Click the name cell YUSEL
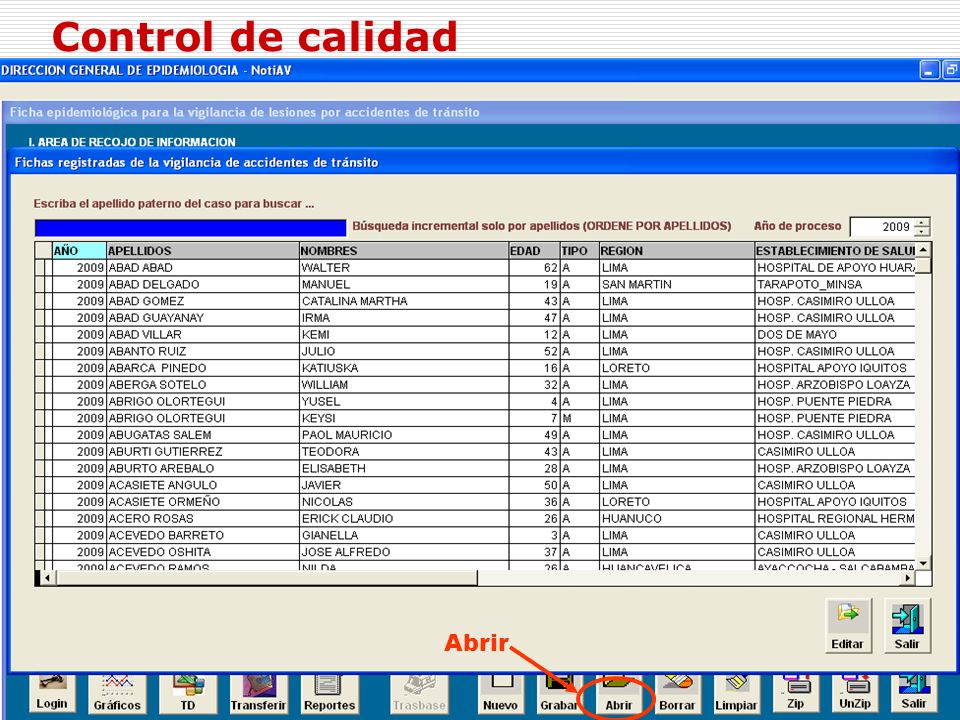The image size is (960, 720). point(404,401)
